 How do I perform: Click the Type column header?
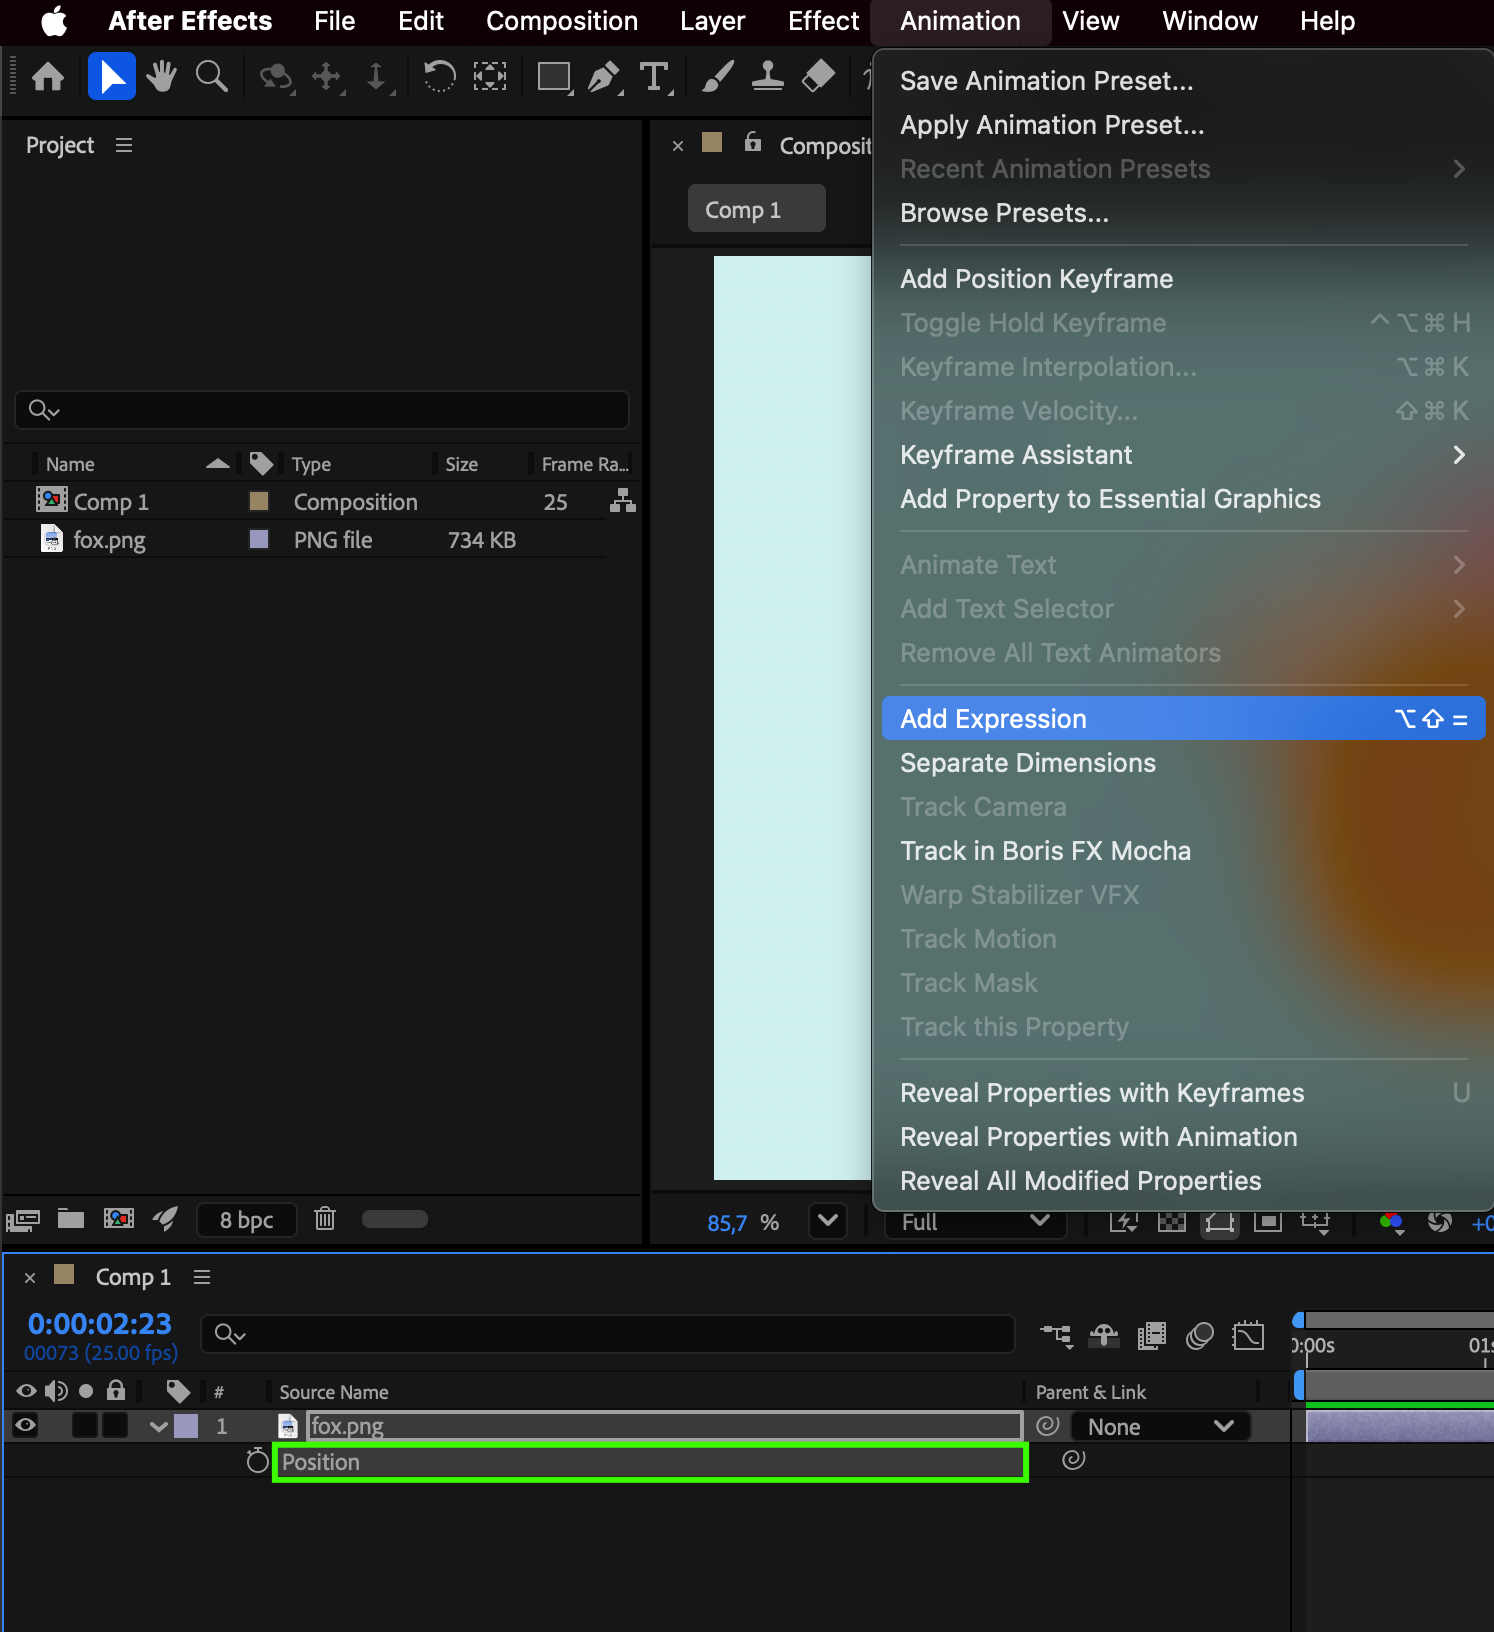pyautogui.click(x=311, y=464)
